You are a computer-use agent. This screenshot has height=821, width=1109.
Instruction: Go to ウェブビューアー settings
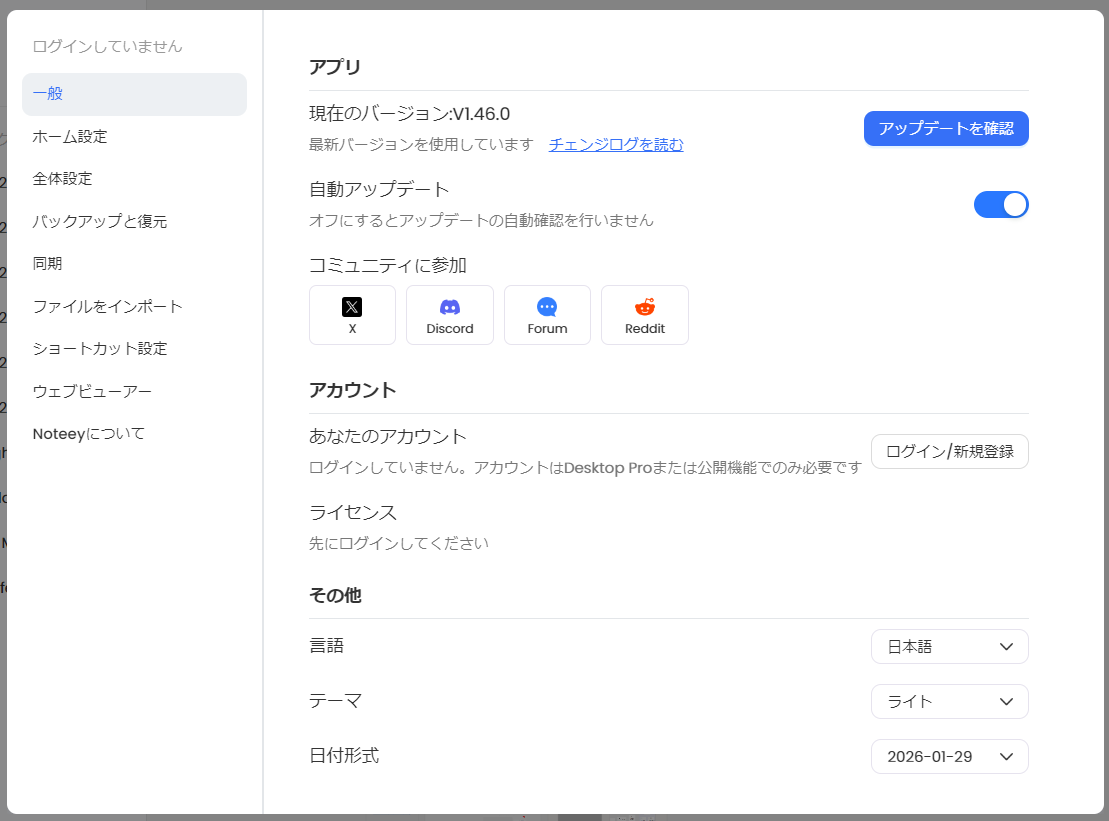pos(134,391)
